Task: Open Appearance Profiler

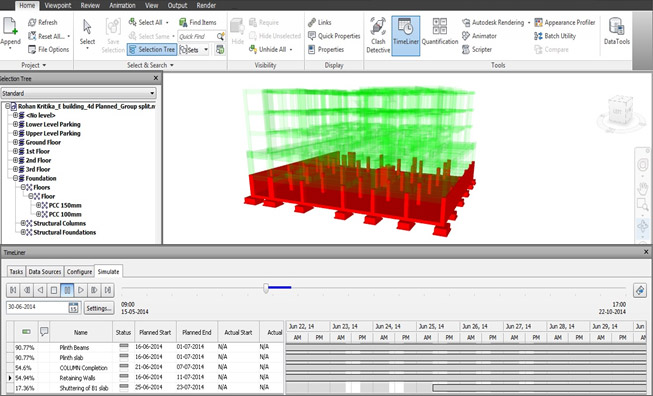Action: tap(565, 22)
